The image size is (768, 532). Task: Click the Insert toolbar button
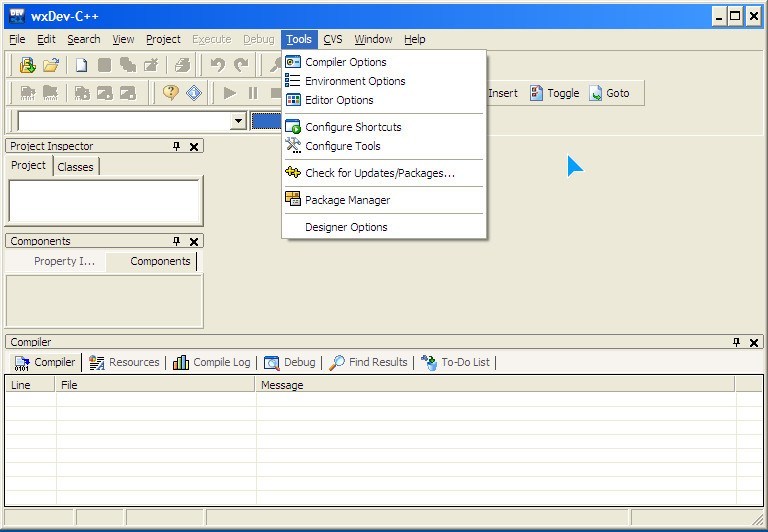[503, 93]
